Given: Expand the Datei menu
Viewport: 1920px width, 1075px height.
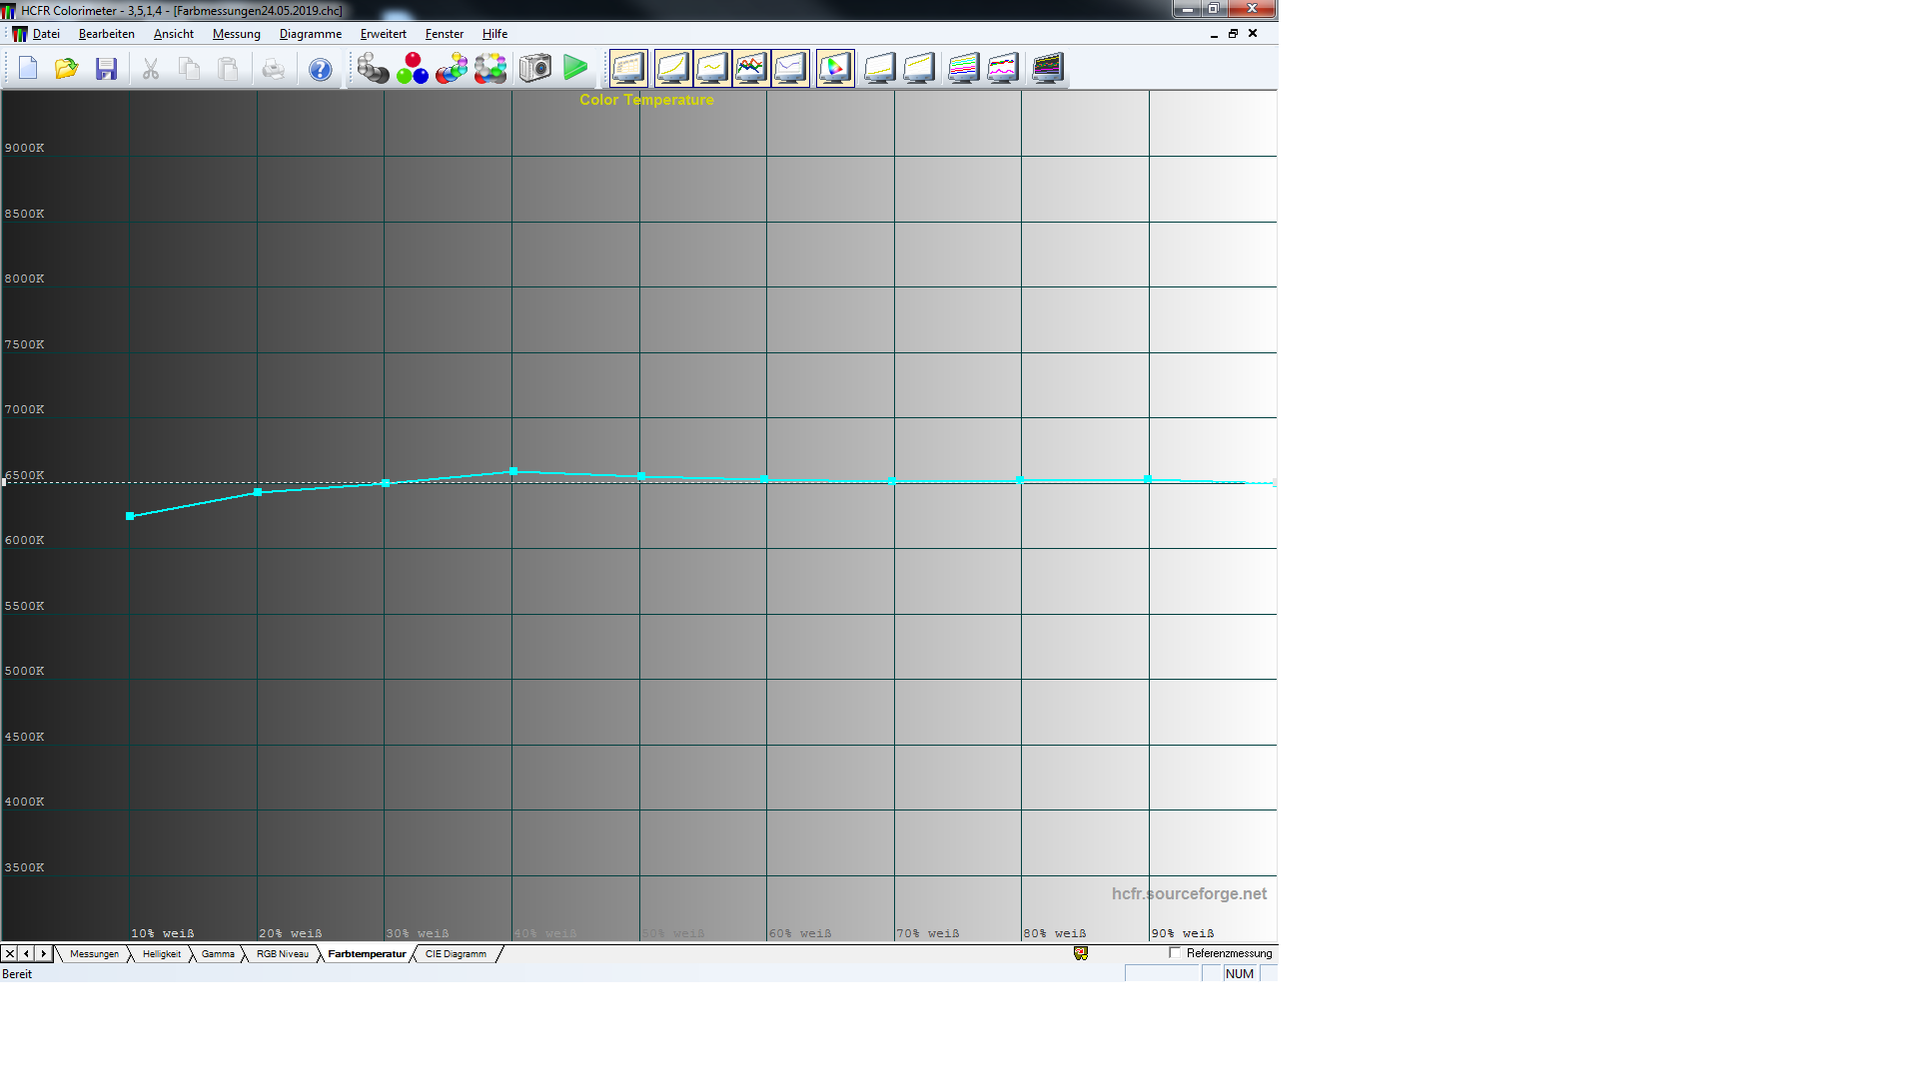Looking at the screenshot, I should point(46,34).
